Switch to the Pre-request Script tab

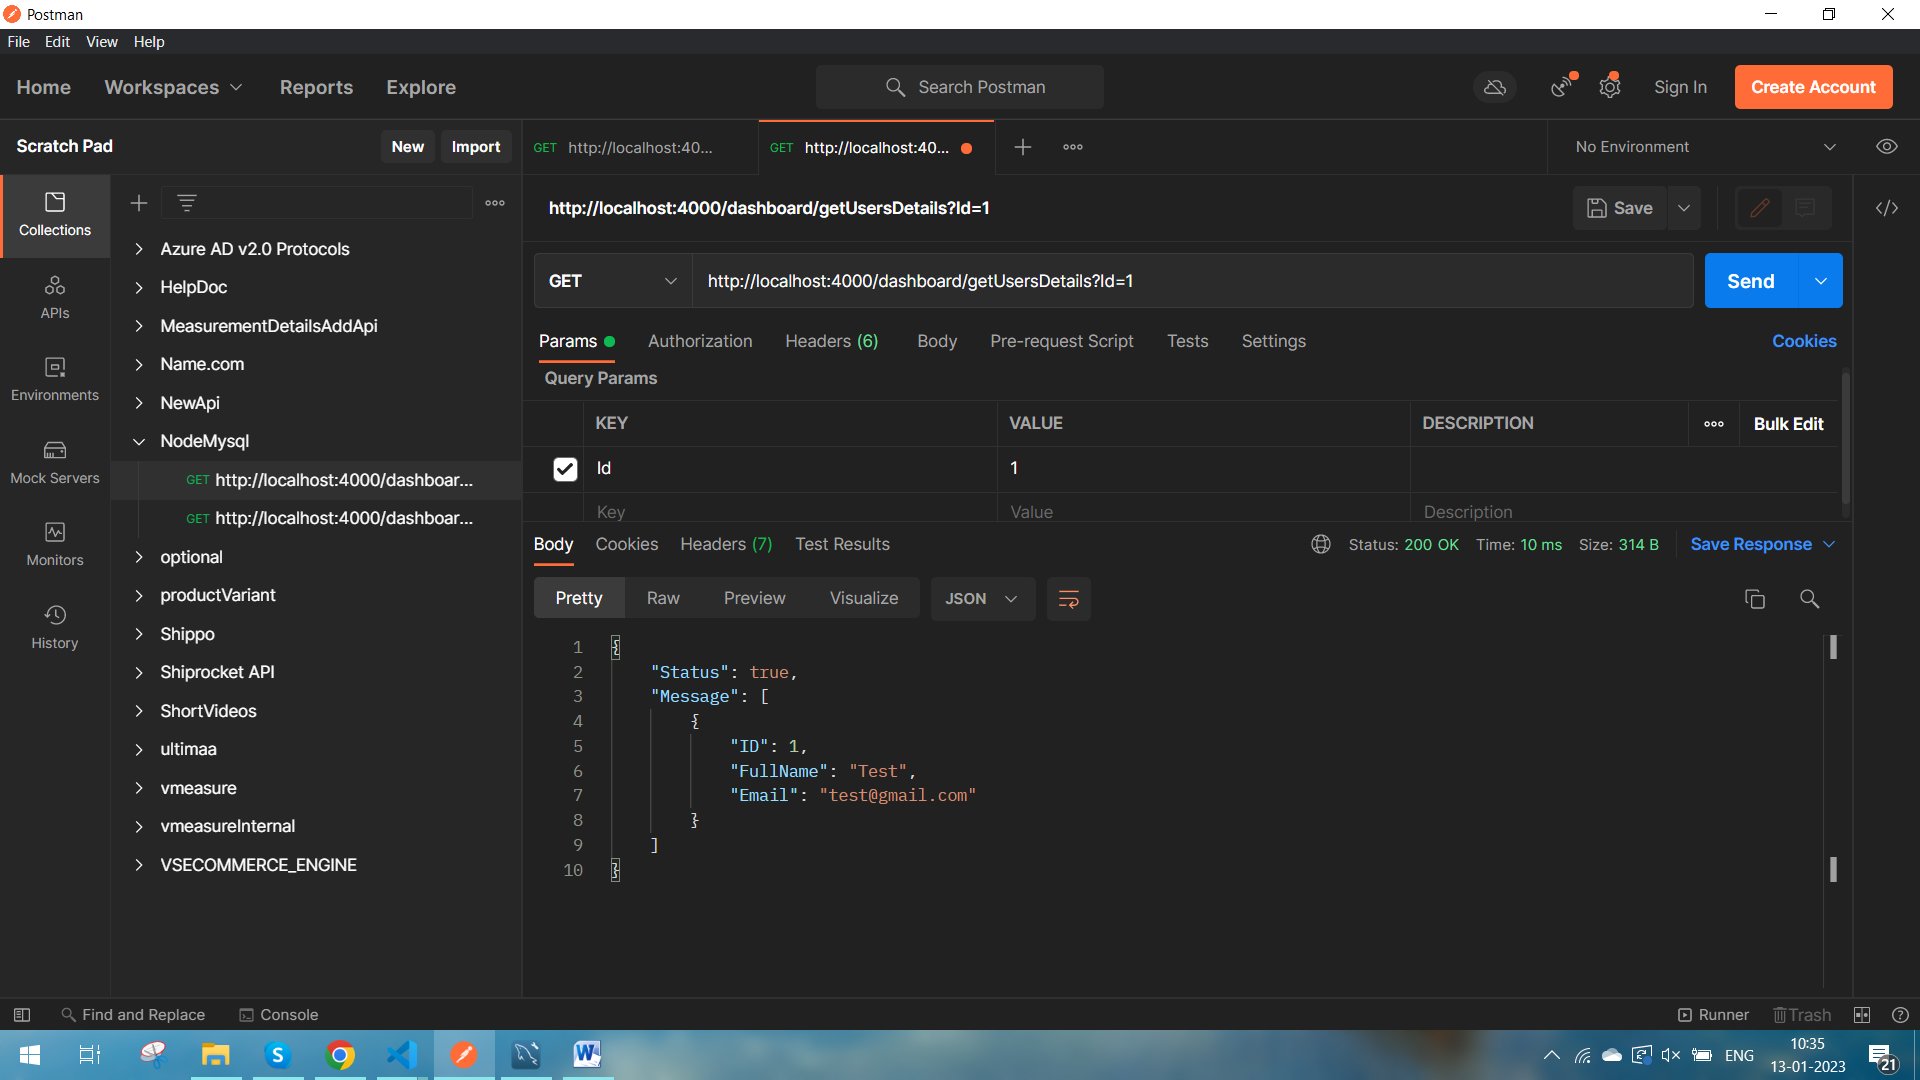(x=1062, y=341)
